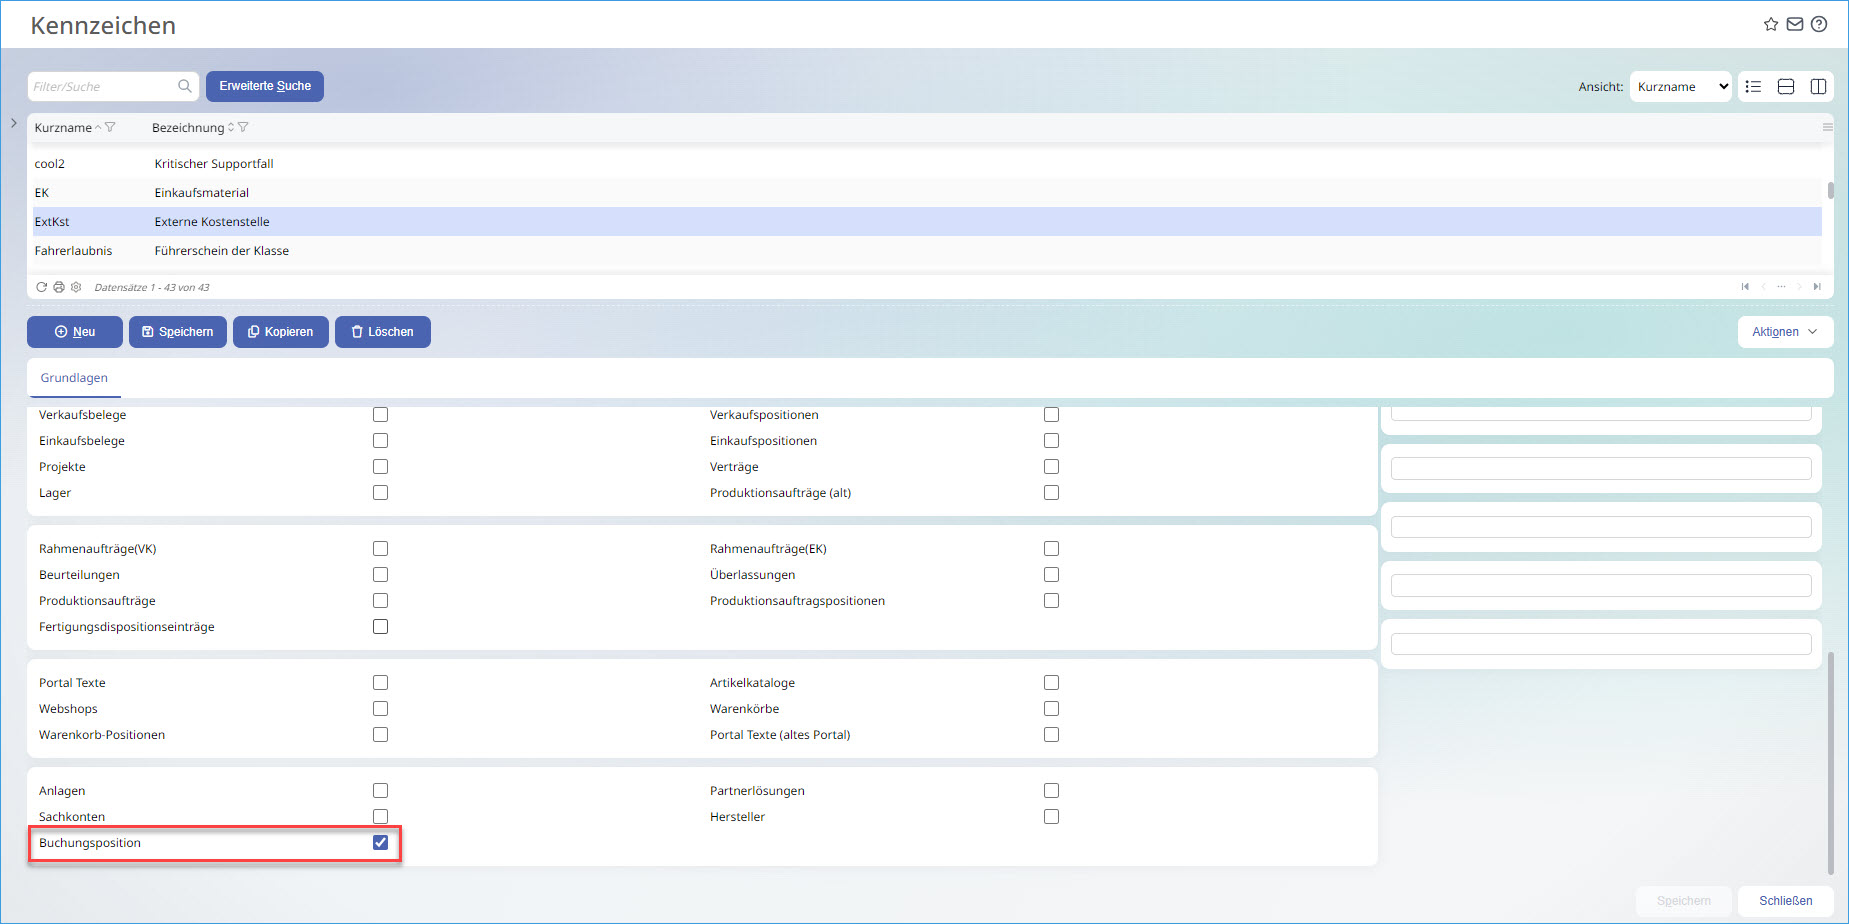Expand the Aktionen dropdown menu
The width and height of the screenshot is (1849, 924).
tap(1785, 332)
